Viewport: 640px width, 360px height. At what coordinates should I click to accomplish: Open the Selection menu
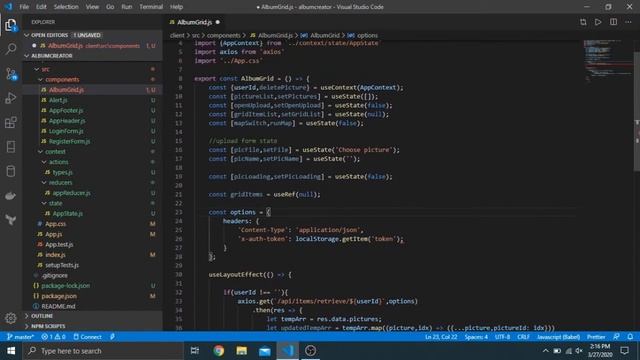(66, 7)
